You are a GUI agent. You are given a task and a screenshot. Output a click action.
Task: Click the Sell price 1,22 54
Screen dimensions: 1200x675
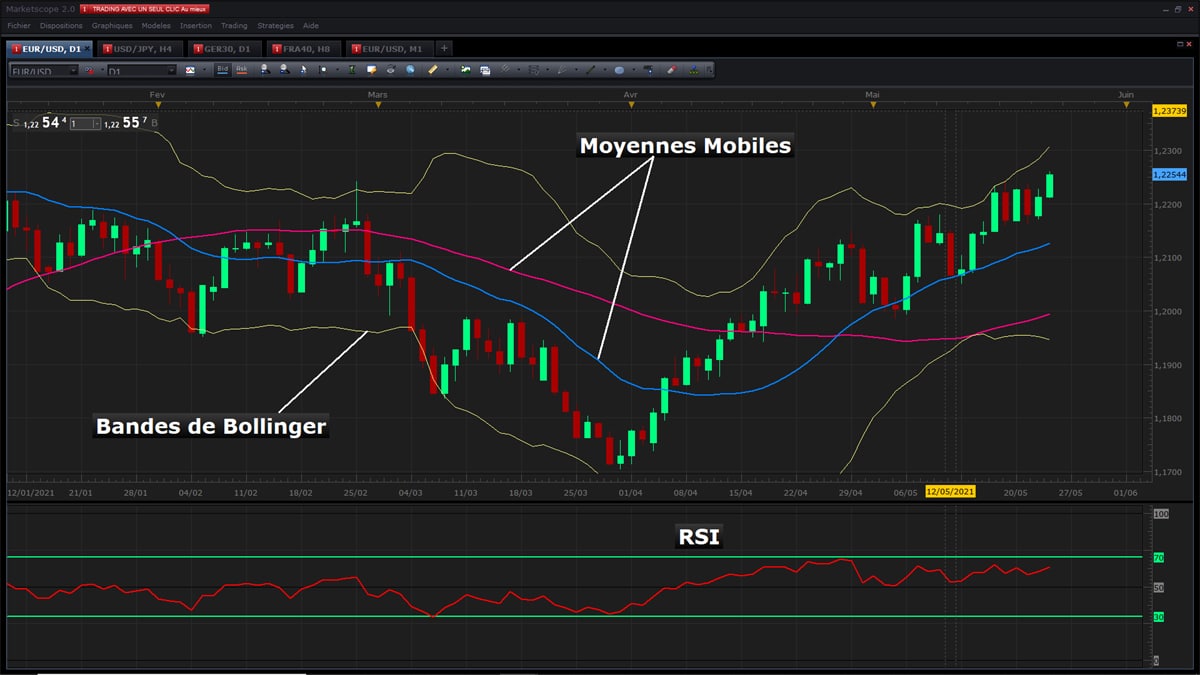pyautogui.click(x=43, y=123)
